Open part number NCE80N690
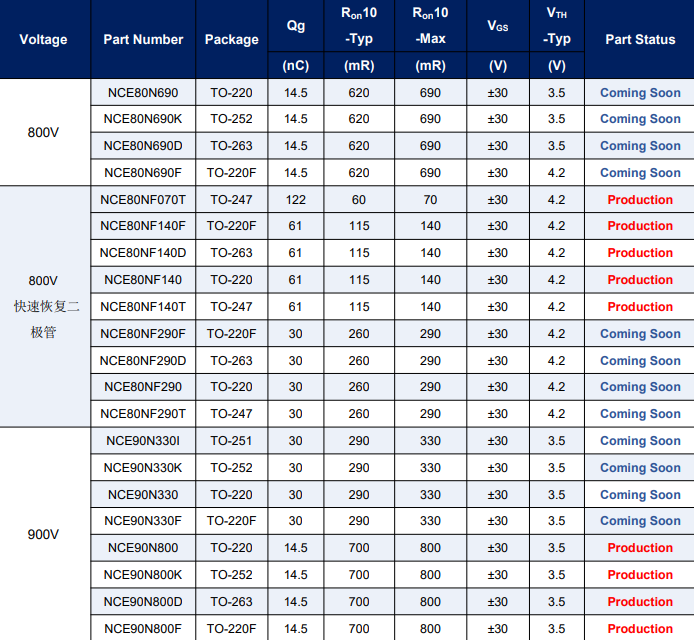Screen dimensions: 694x640 [x=143, y=93]
